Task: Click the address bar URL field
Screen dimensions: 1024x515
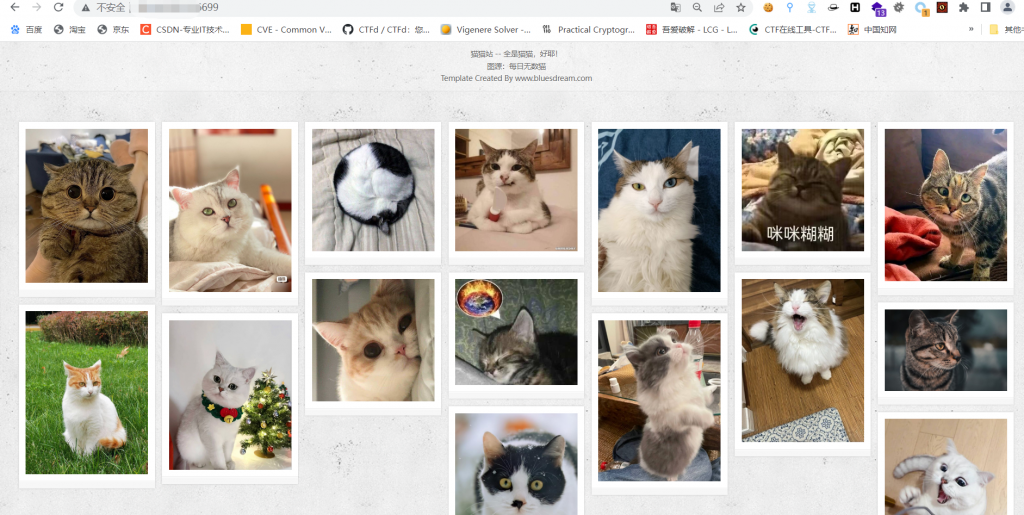Action: [x=400, y=7]
